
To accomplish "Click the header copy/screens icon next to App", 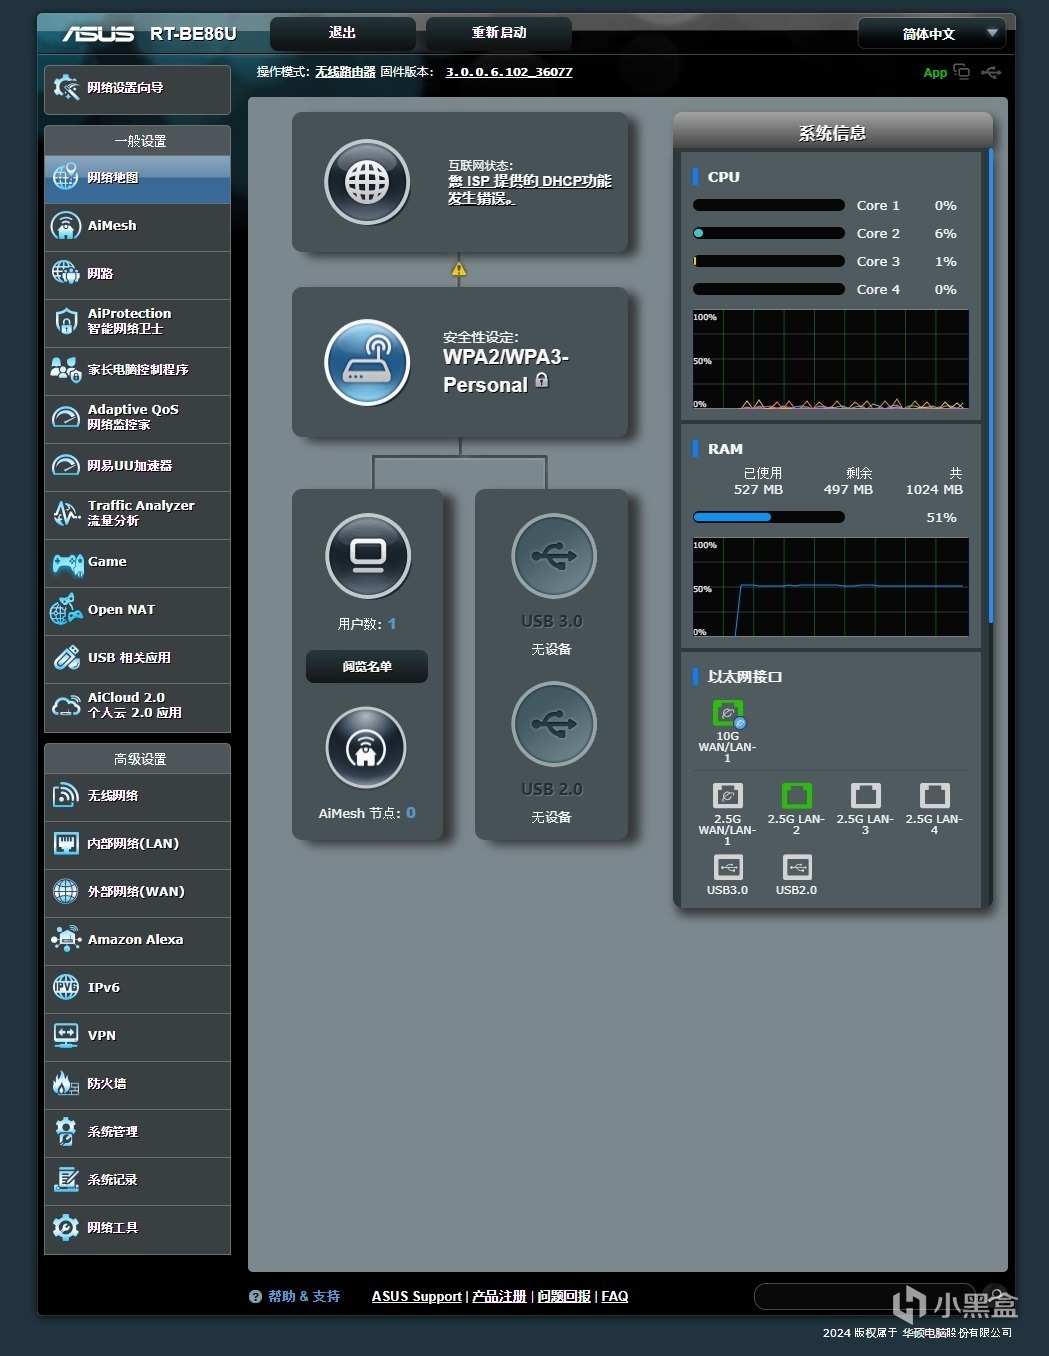I will coord(962,71).
